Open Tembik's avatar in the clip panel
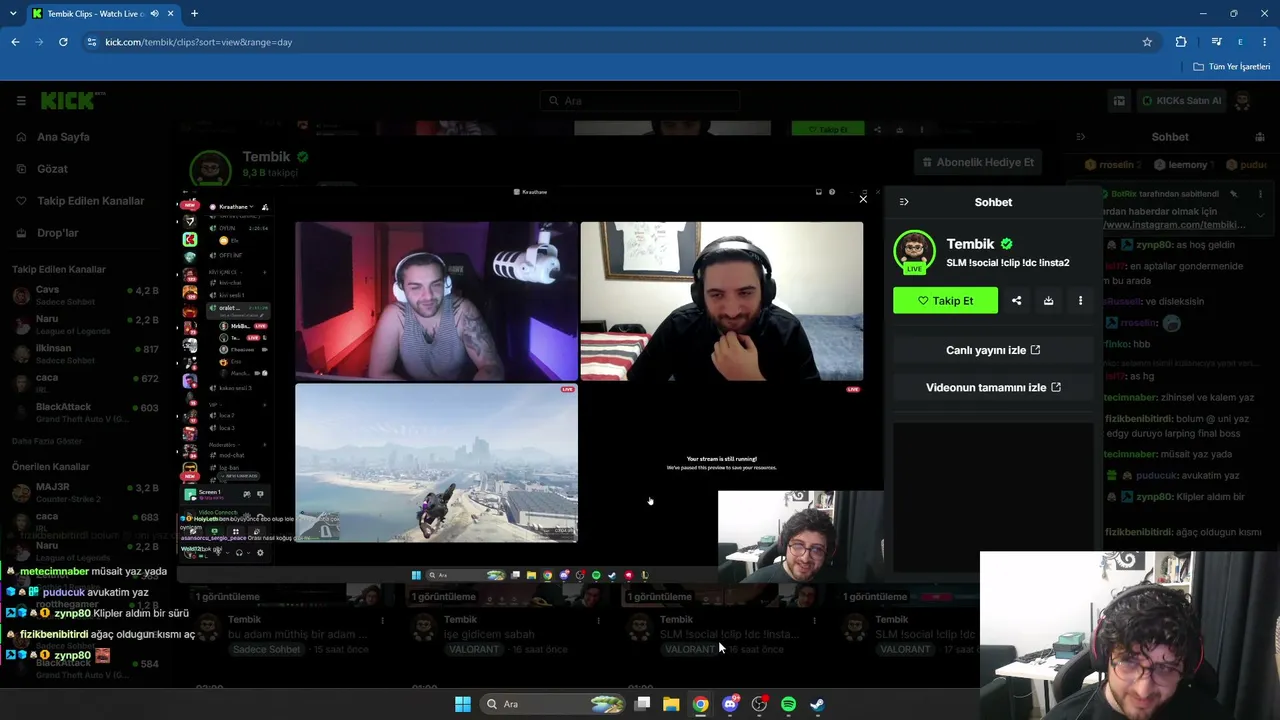 (914, 251)
